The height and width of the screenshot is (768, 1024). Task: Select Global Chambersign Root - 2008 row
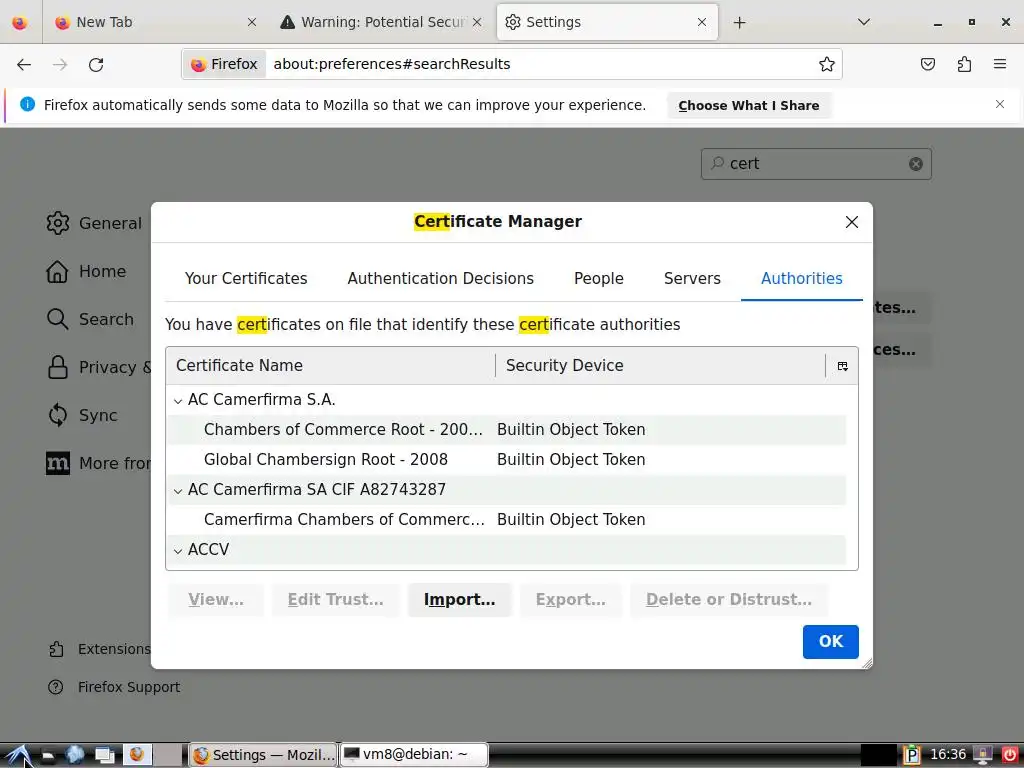(x=507, y=460)
